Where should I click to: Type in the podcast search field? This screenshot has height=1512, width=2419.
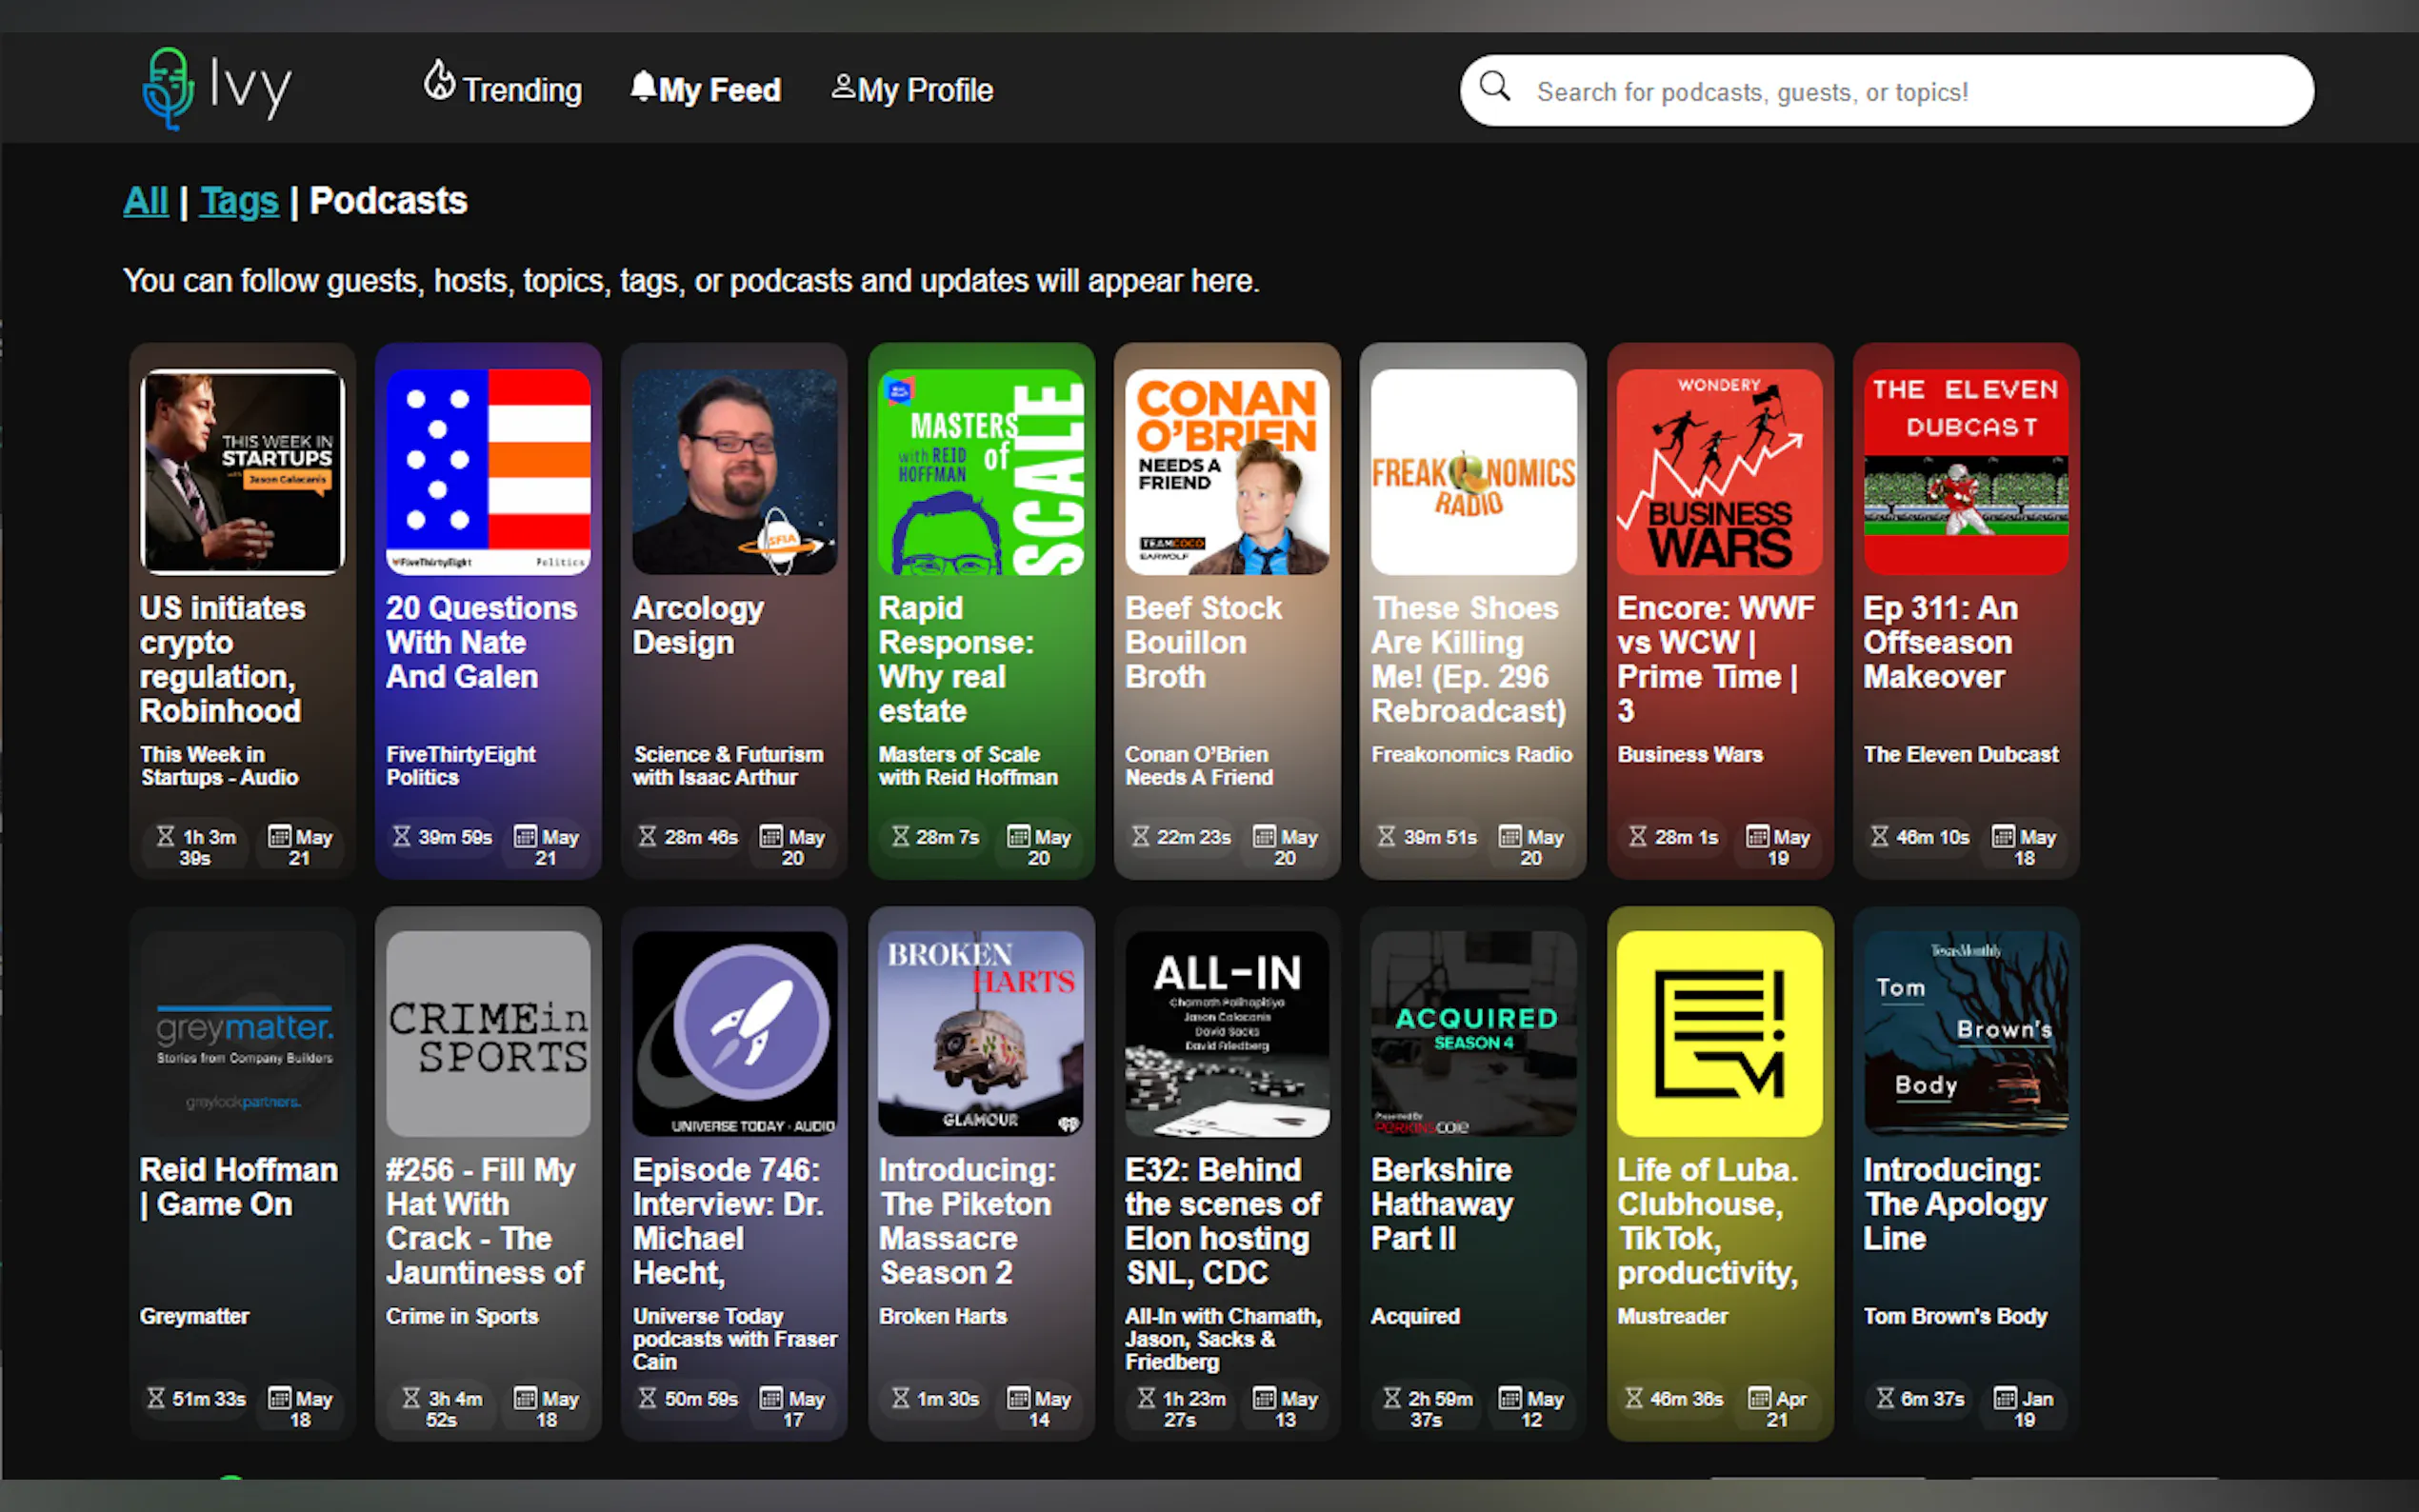(1900, 92)
